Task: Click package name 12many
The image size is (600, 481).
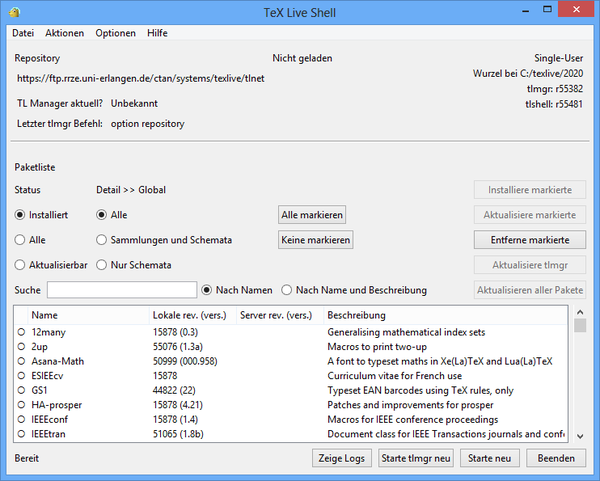Action: (49, 332)
